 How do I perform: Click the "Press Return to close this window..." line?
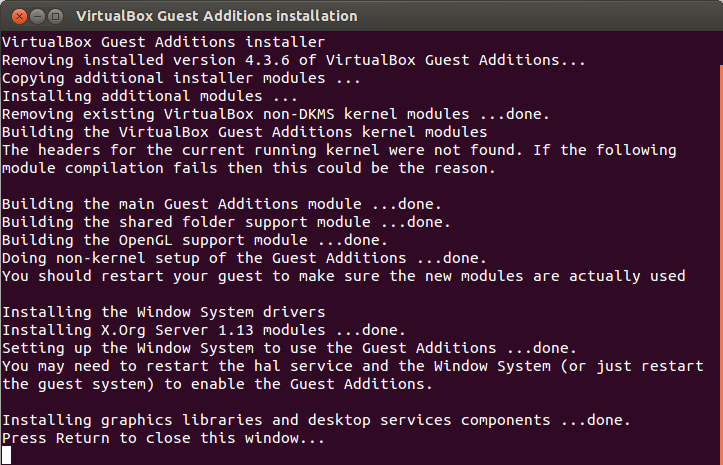pos(163,438)
